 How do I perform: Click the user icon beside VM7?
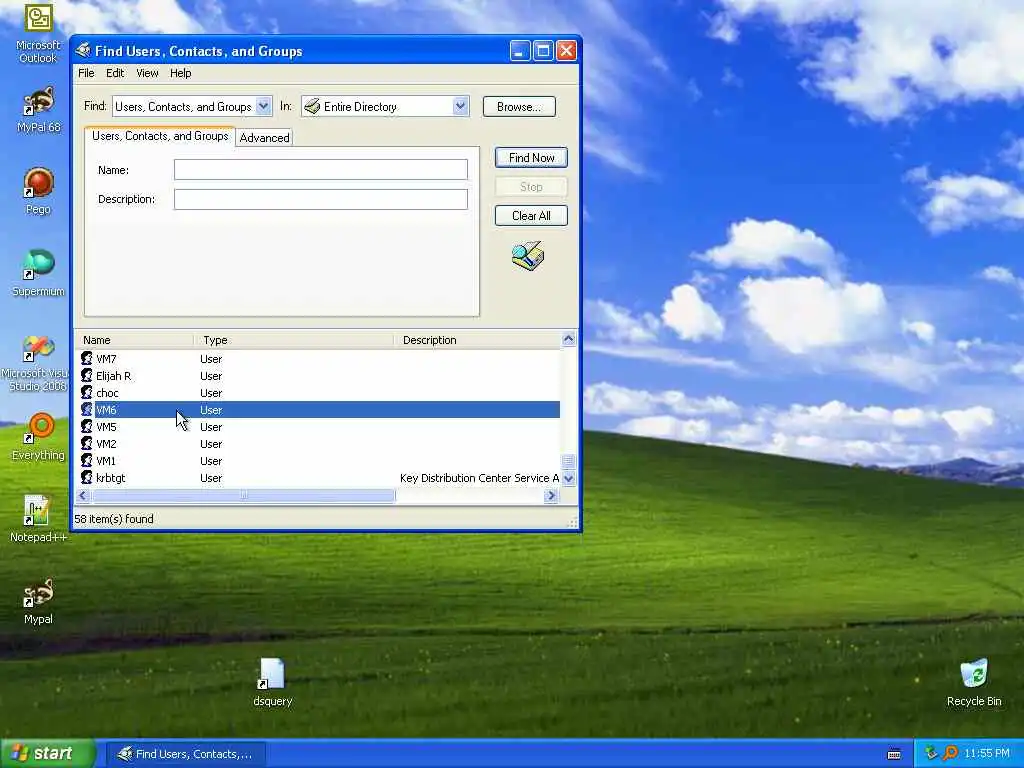click(86, 359)
